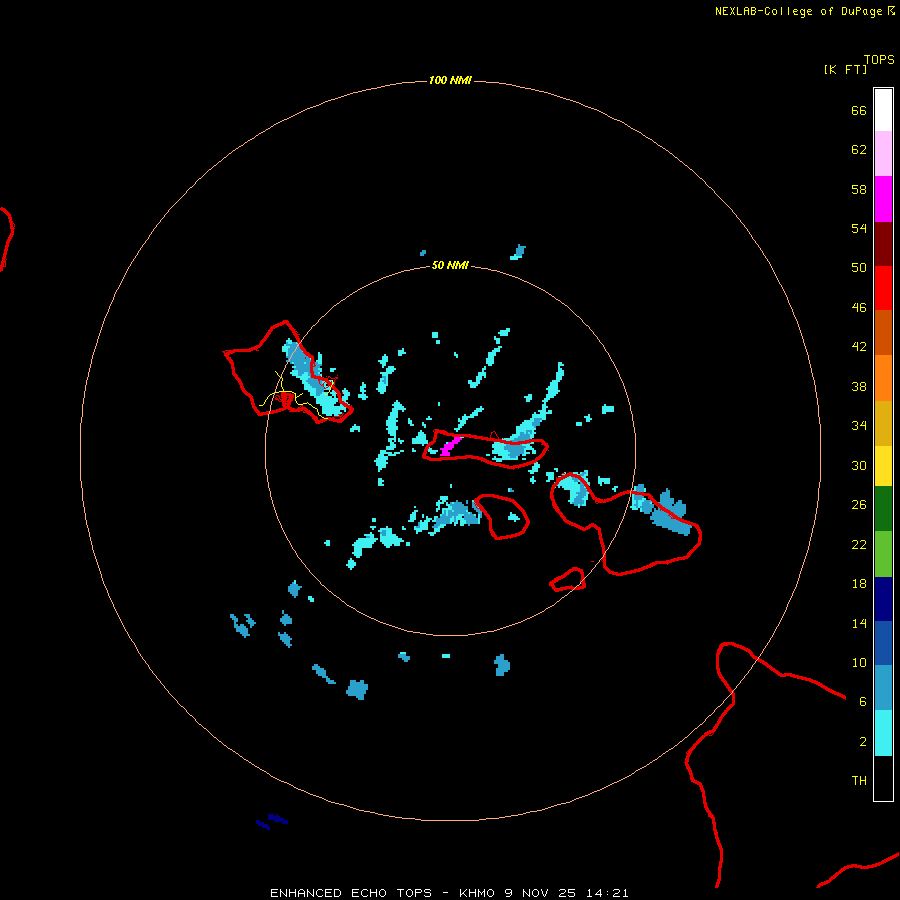900x900 pixels.
Task: Click the medium blue 18 kft legend swatch
Action: 883,643
